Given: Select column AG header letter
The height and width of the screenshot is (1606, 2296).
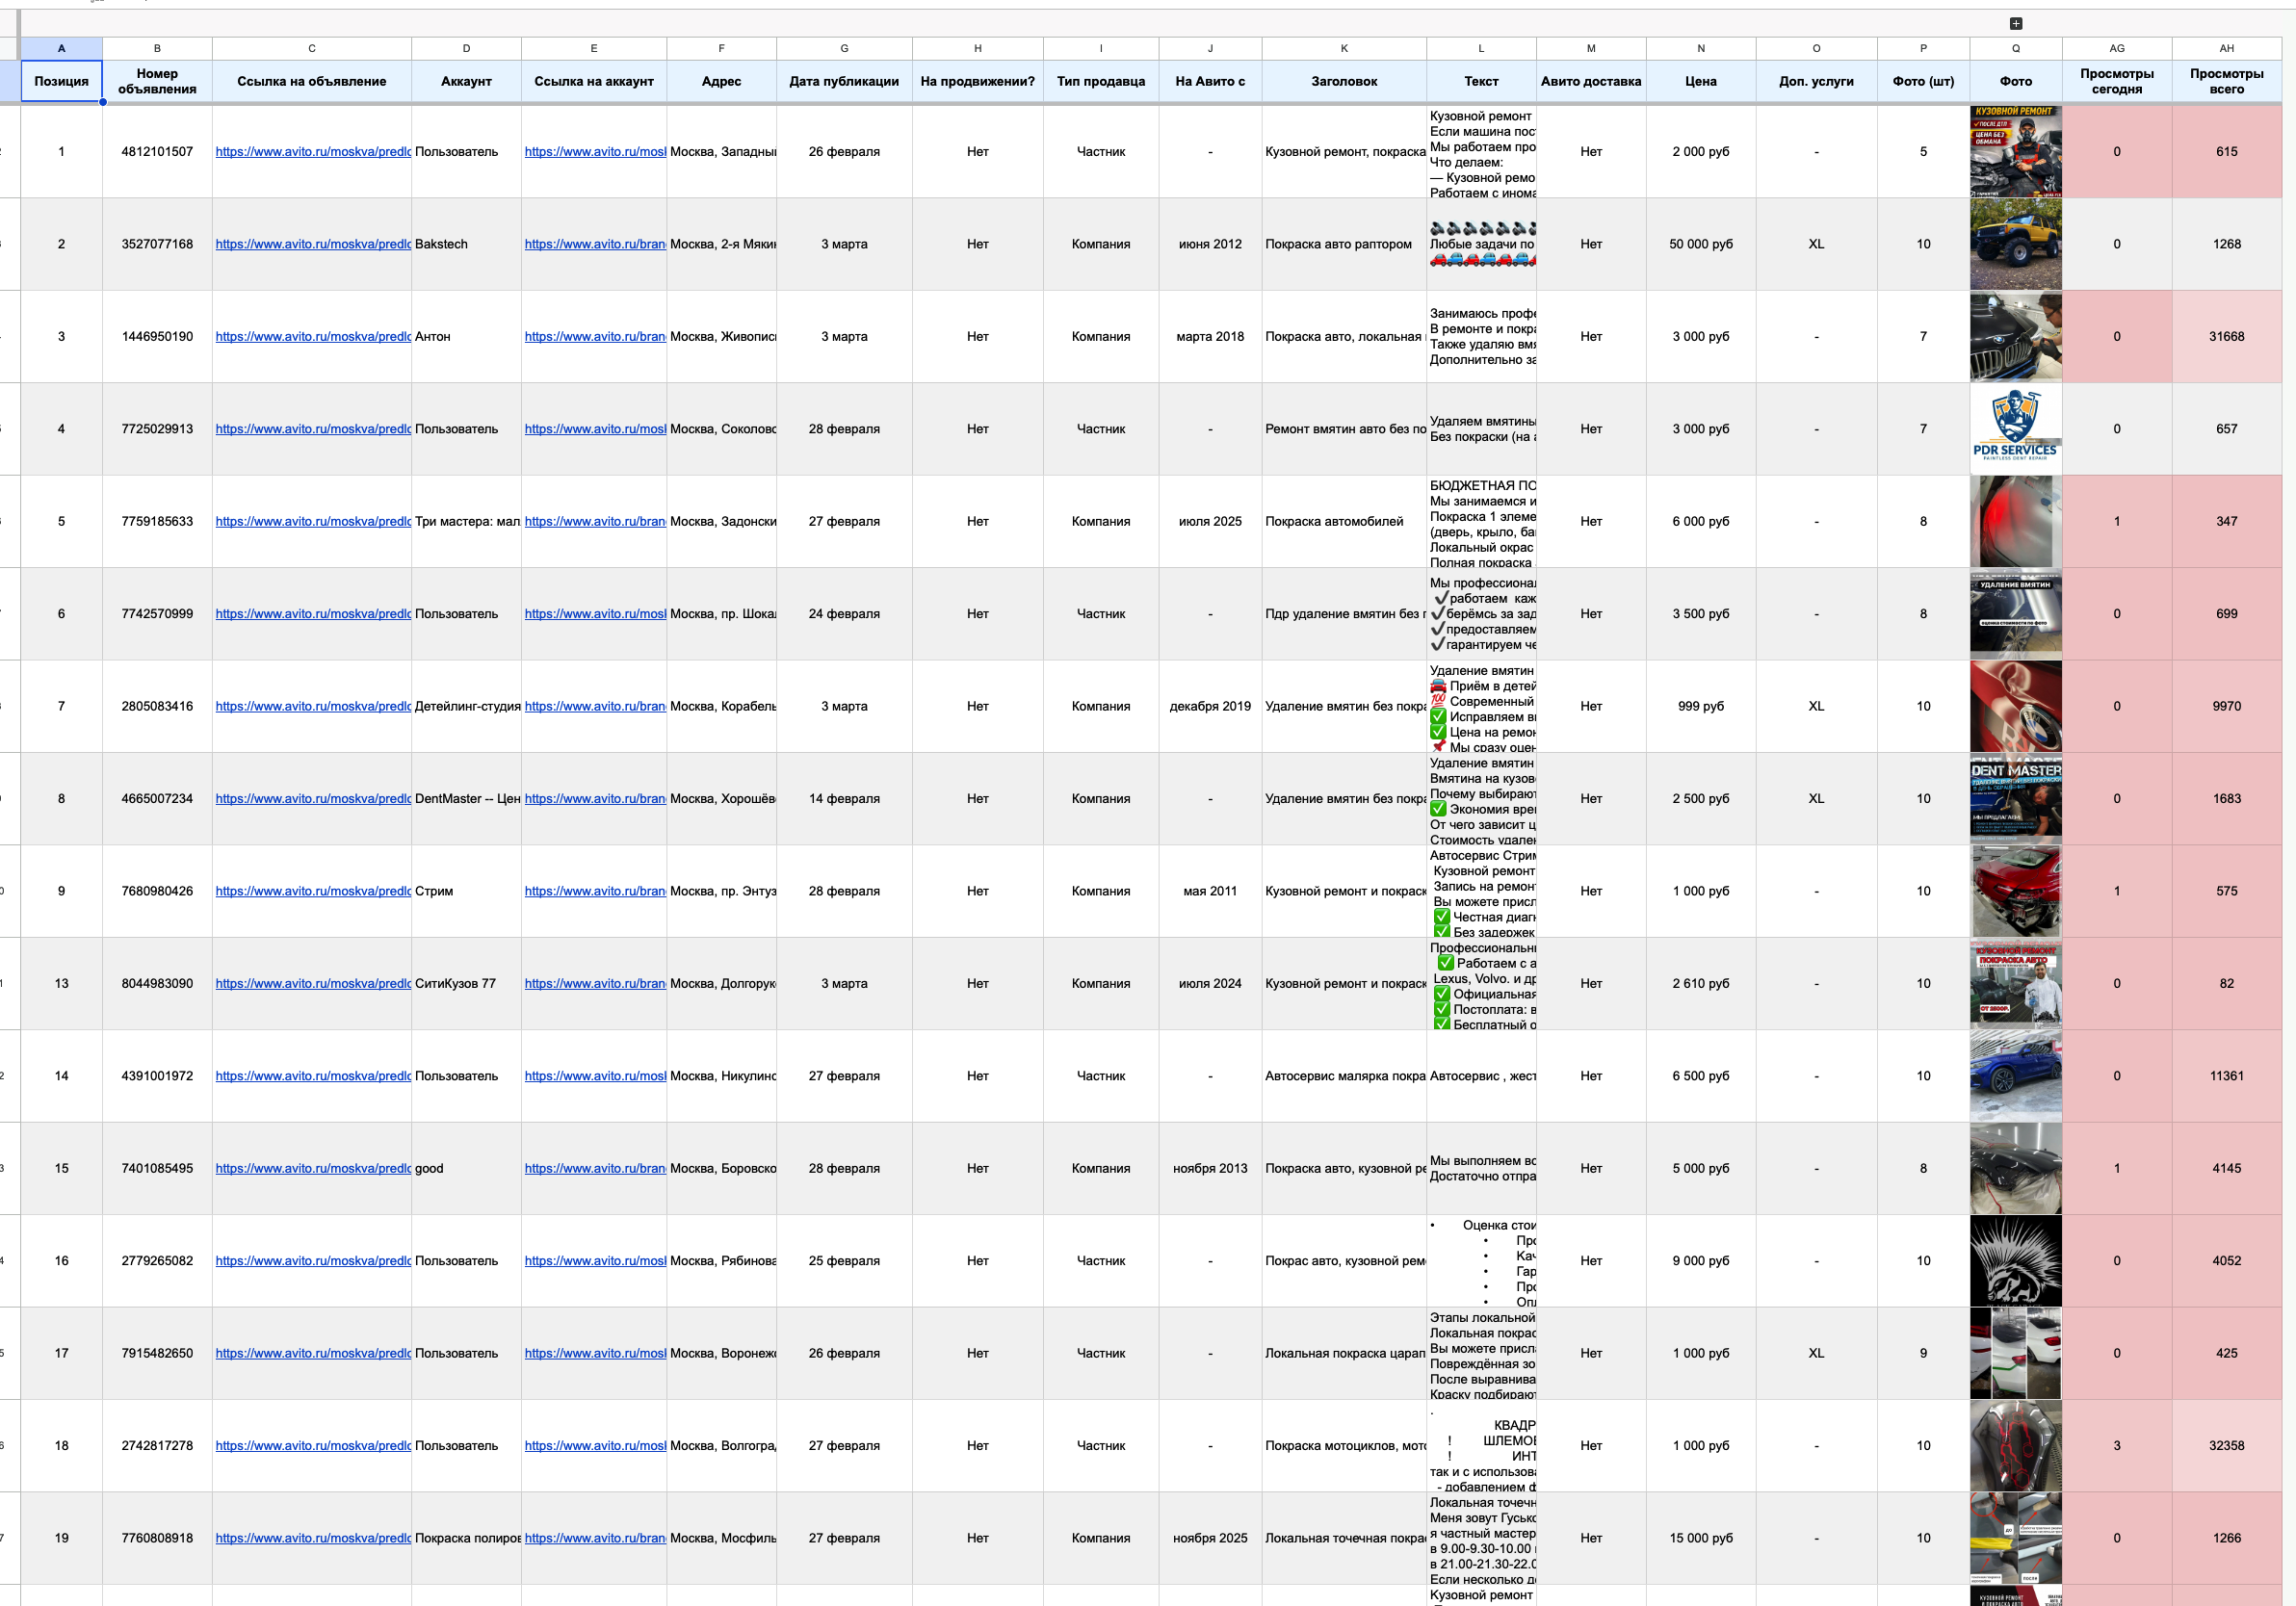Looking at the screenshot, I should (x=2116, y=48).
